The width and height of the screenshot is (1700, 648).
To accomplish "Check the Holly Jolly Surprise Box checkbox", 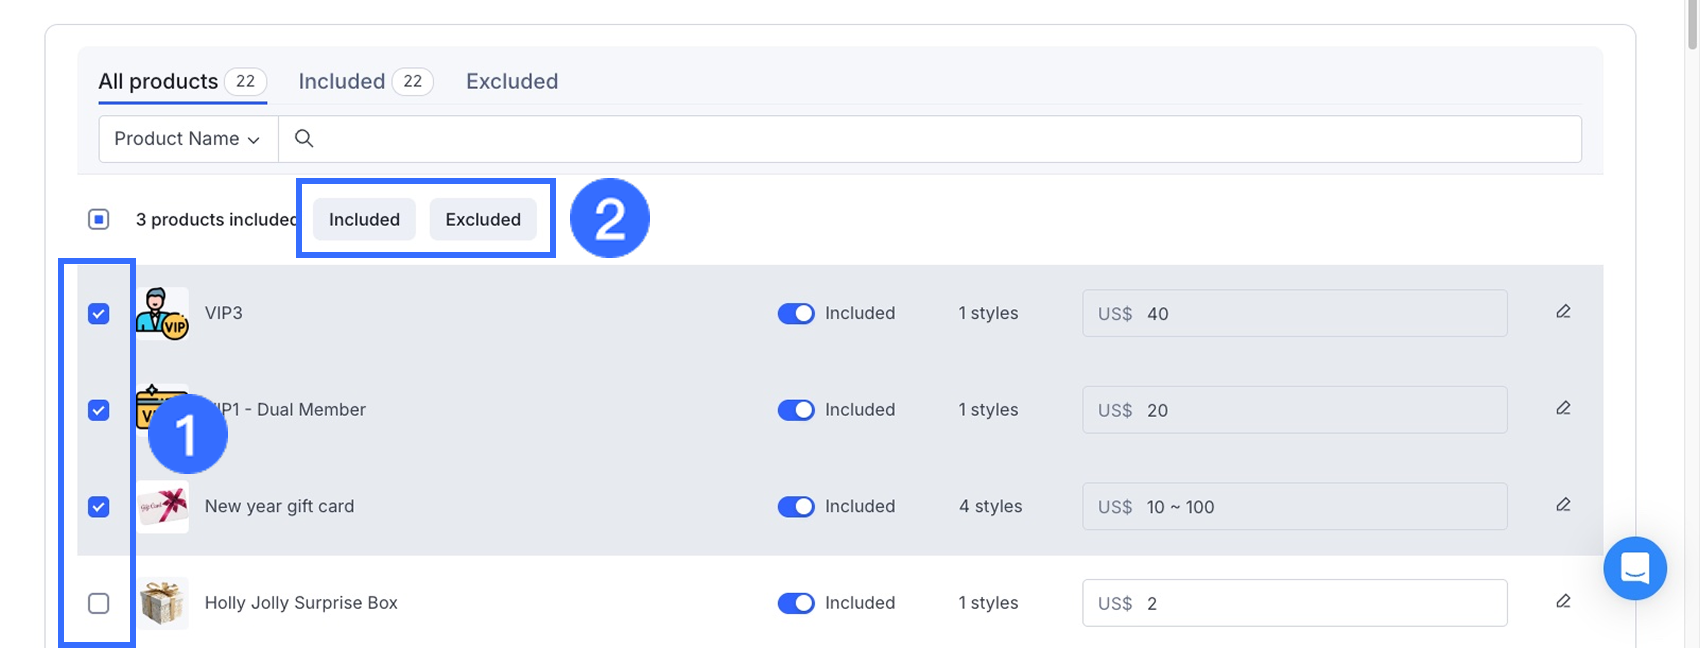I will (x=99, y=603).
